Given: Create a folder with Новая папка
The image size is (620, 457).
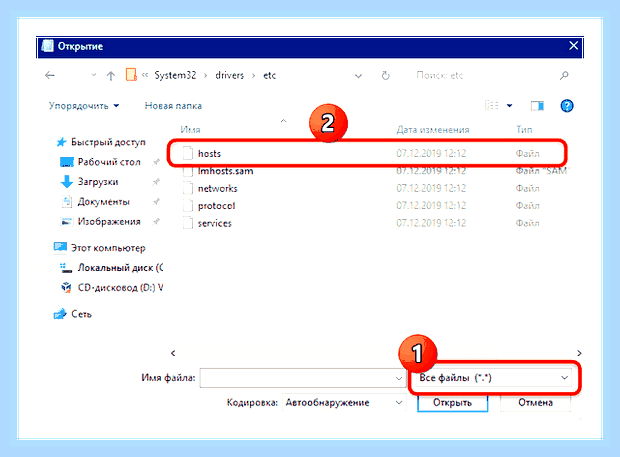Looking at the screenshot, I should click(173, 106).
